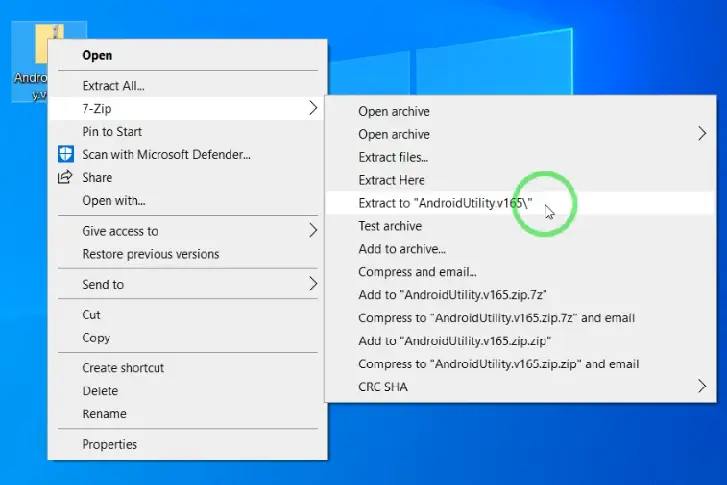Expand the CRC SHA submenu arrow

(x=702, y=386)
